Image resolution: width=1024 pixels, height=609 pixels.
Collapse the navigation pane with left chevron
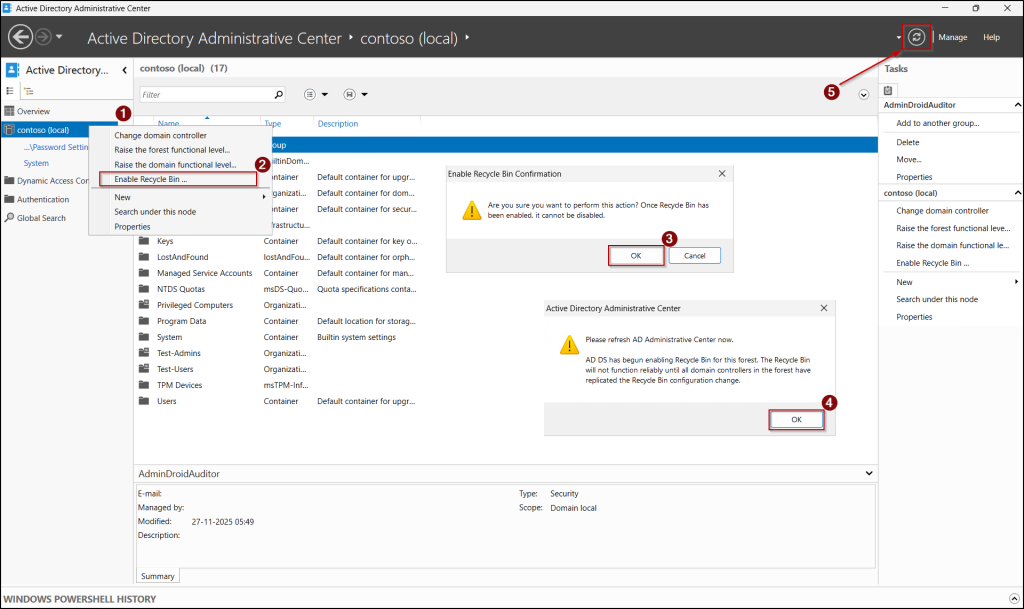124,71
